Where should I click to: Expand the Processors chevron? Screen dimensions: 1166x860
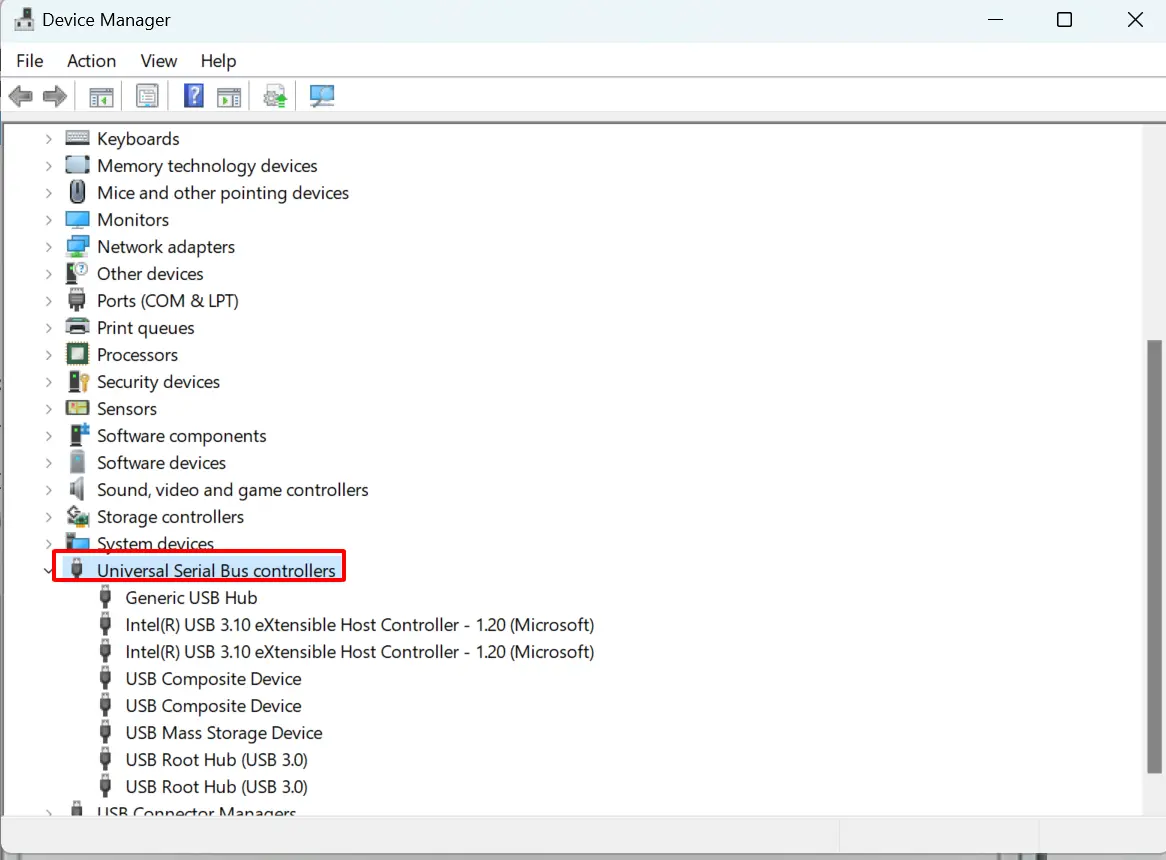pos(48,355)
